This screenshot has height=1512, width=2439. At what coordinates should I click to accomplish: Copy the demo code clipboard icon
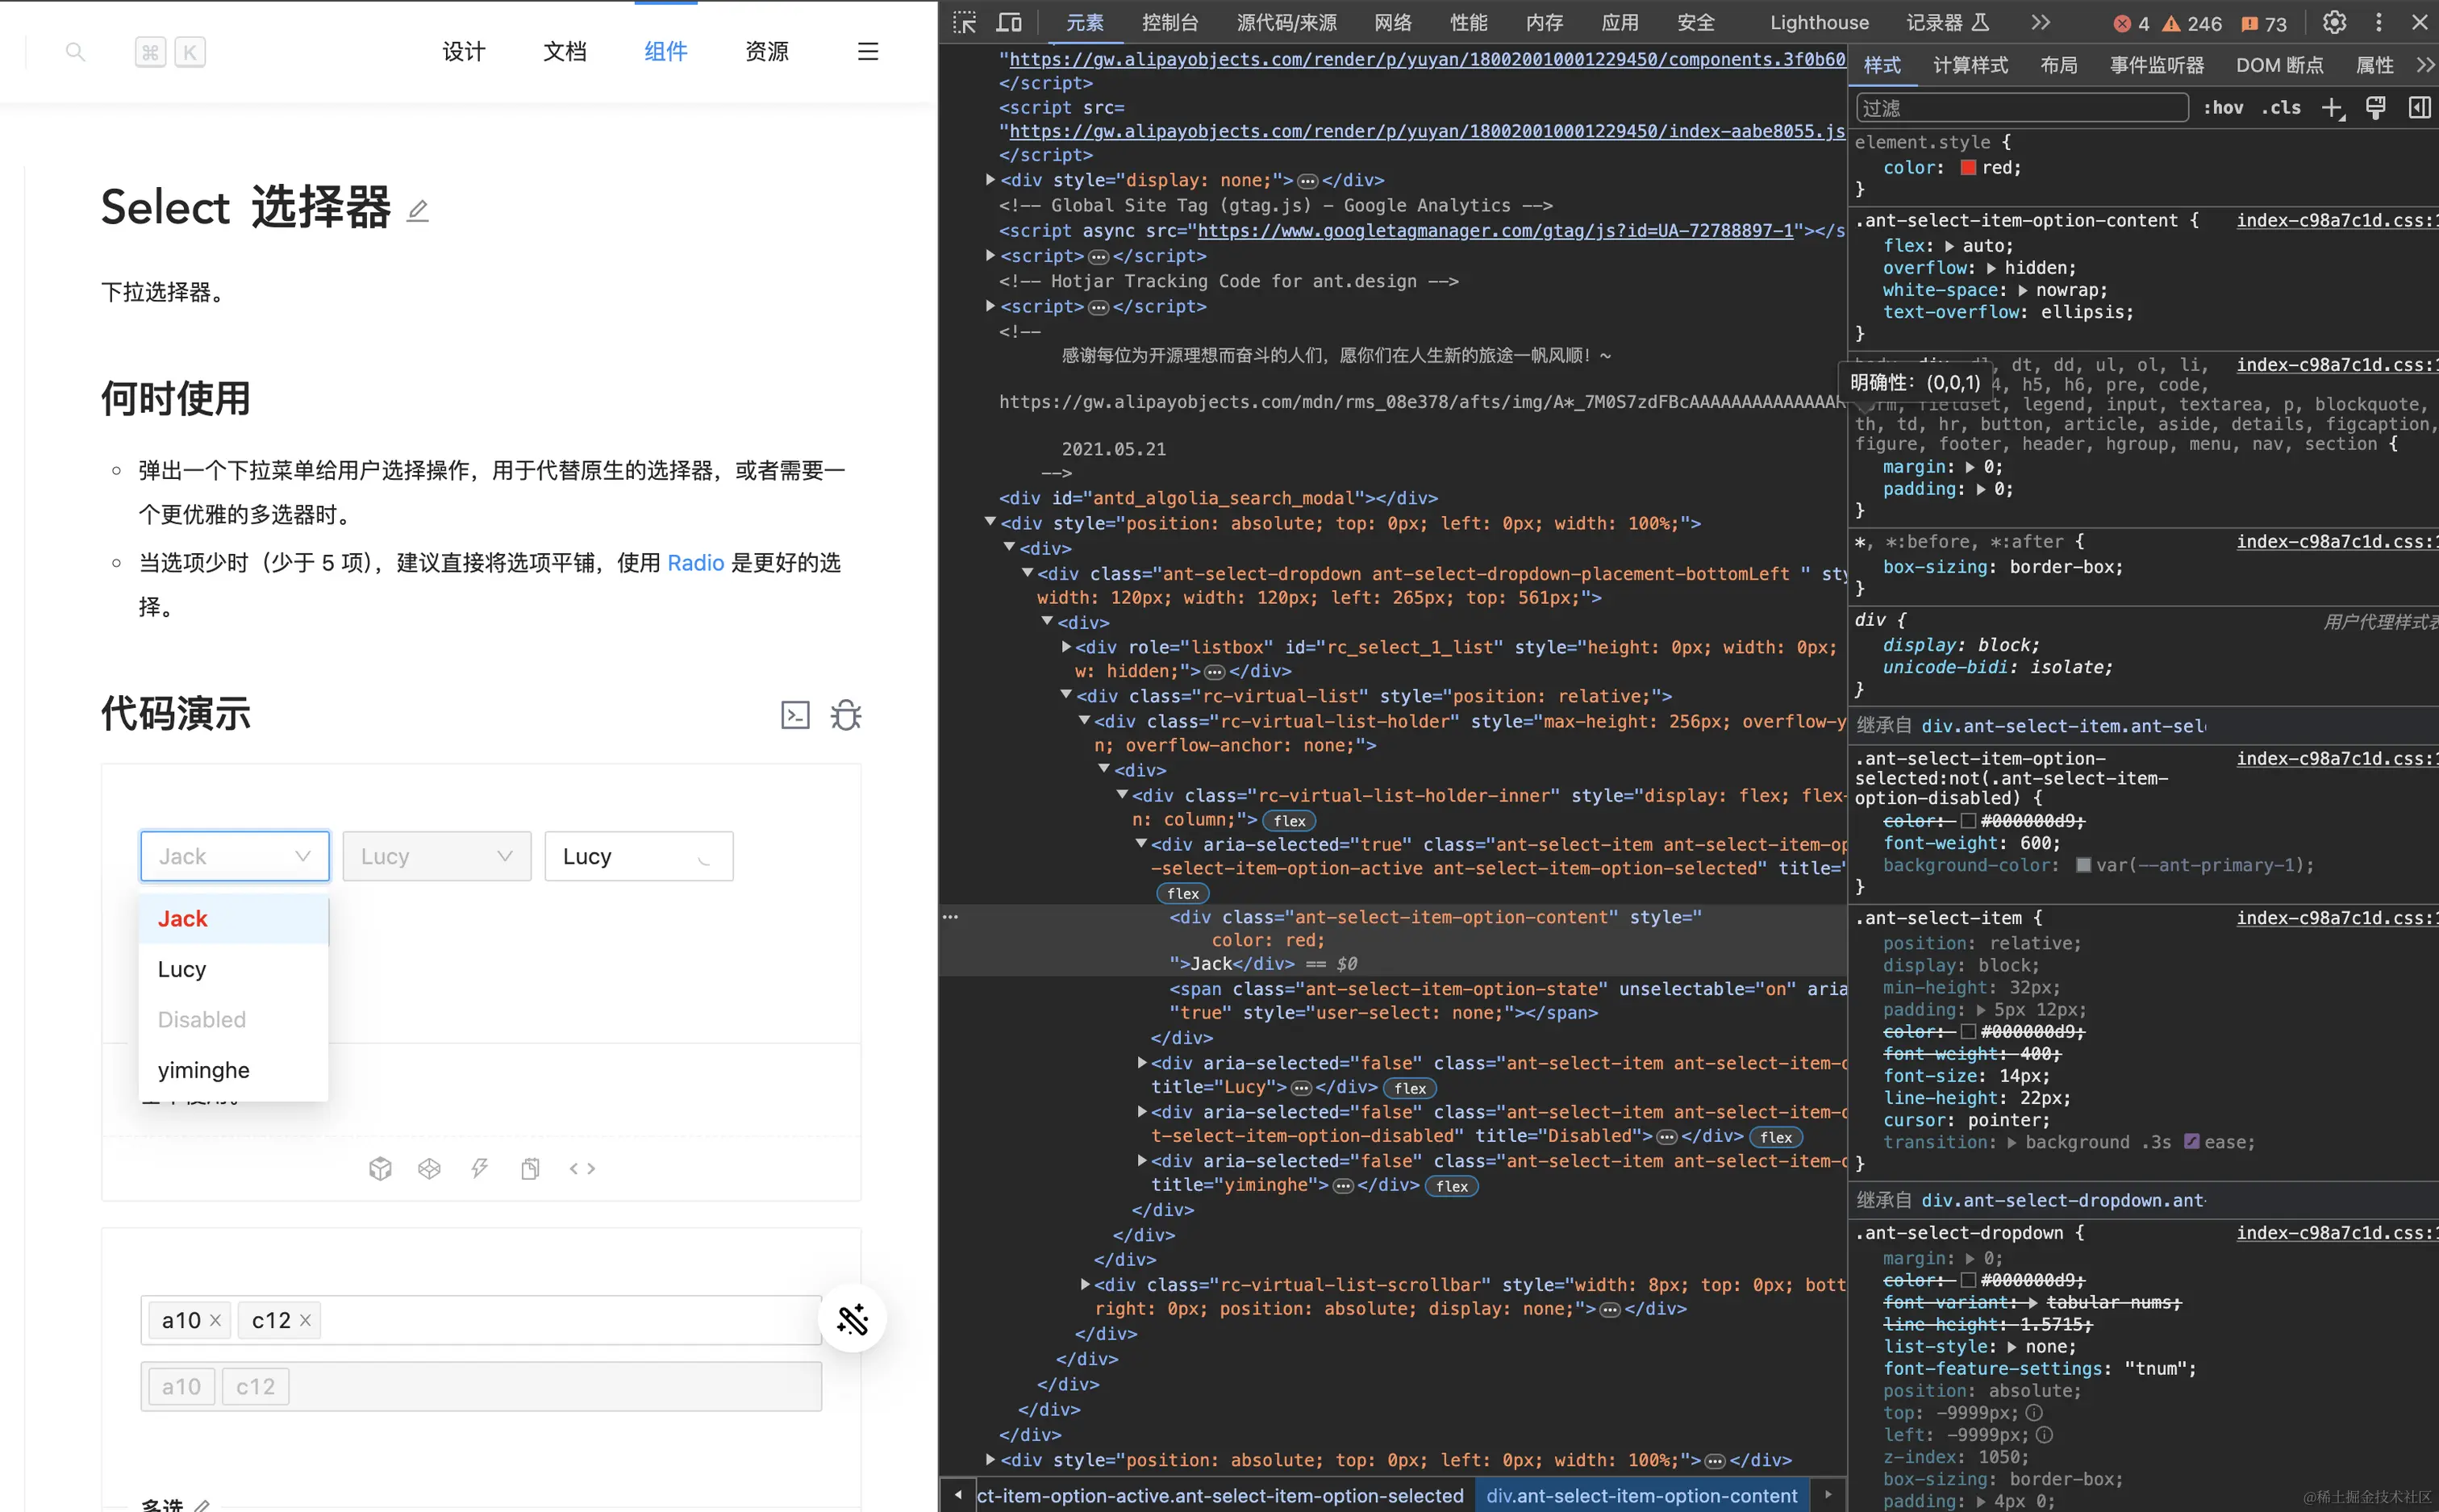click(x=530, y=1168)
